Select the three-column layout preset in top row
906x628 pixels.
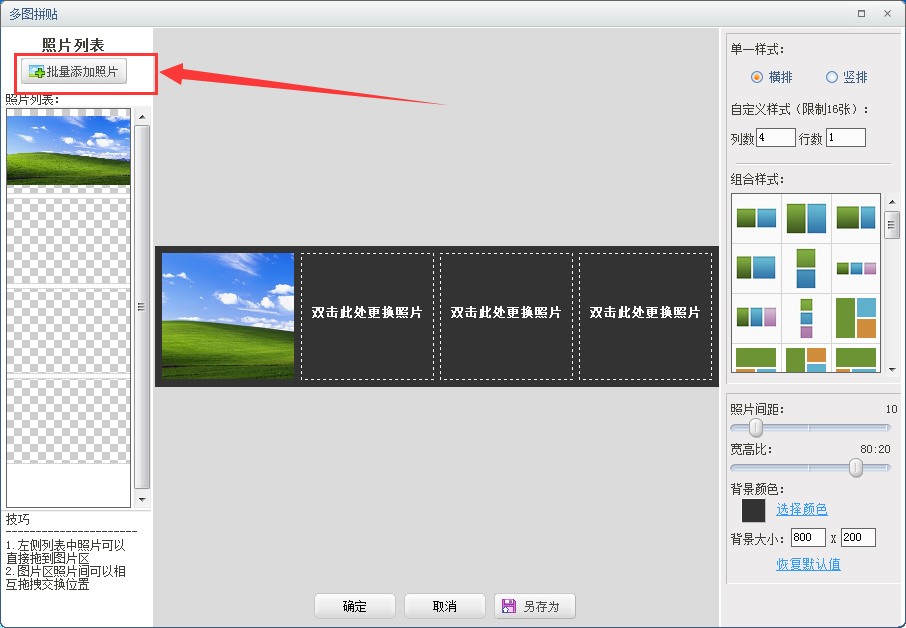coord(855,265)
